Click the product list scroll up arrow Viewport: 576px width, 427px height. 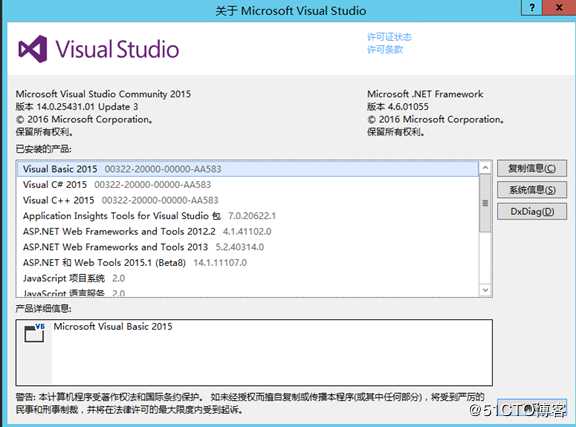click(485, 168)
